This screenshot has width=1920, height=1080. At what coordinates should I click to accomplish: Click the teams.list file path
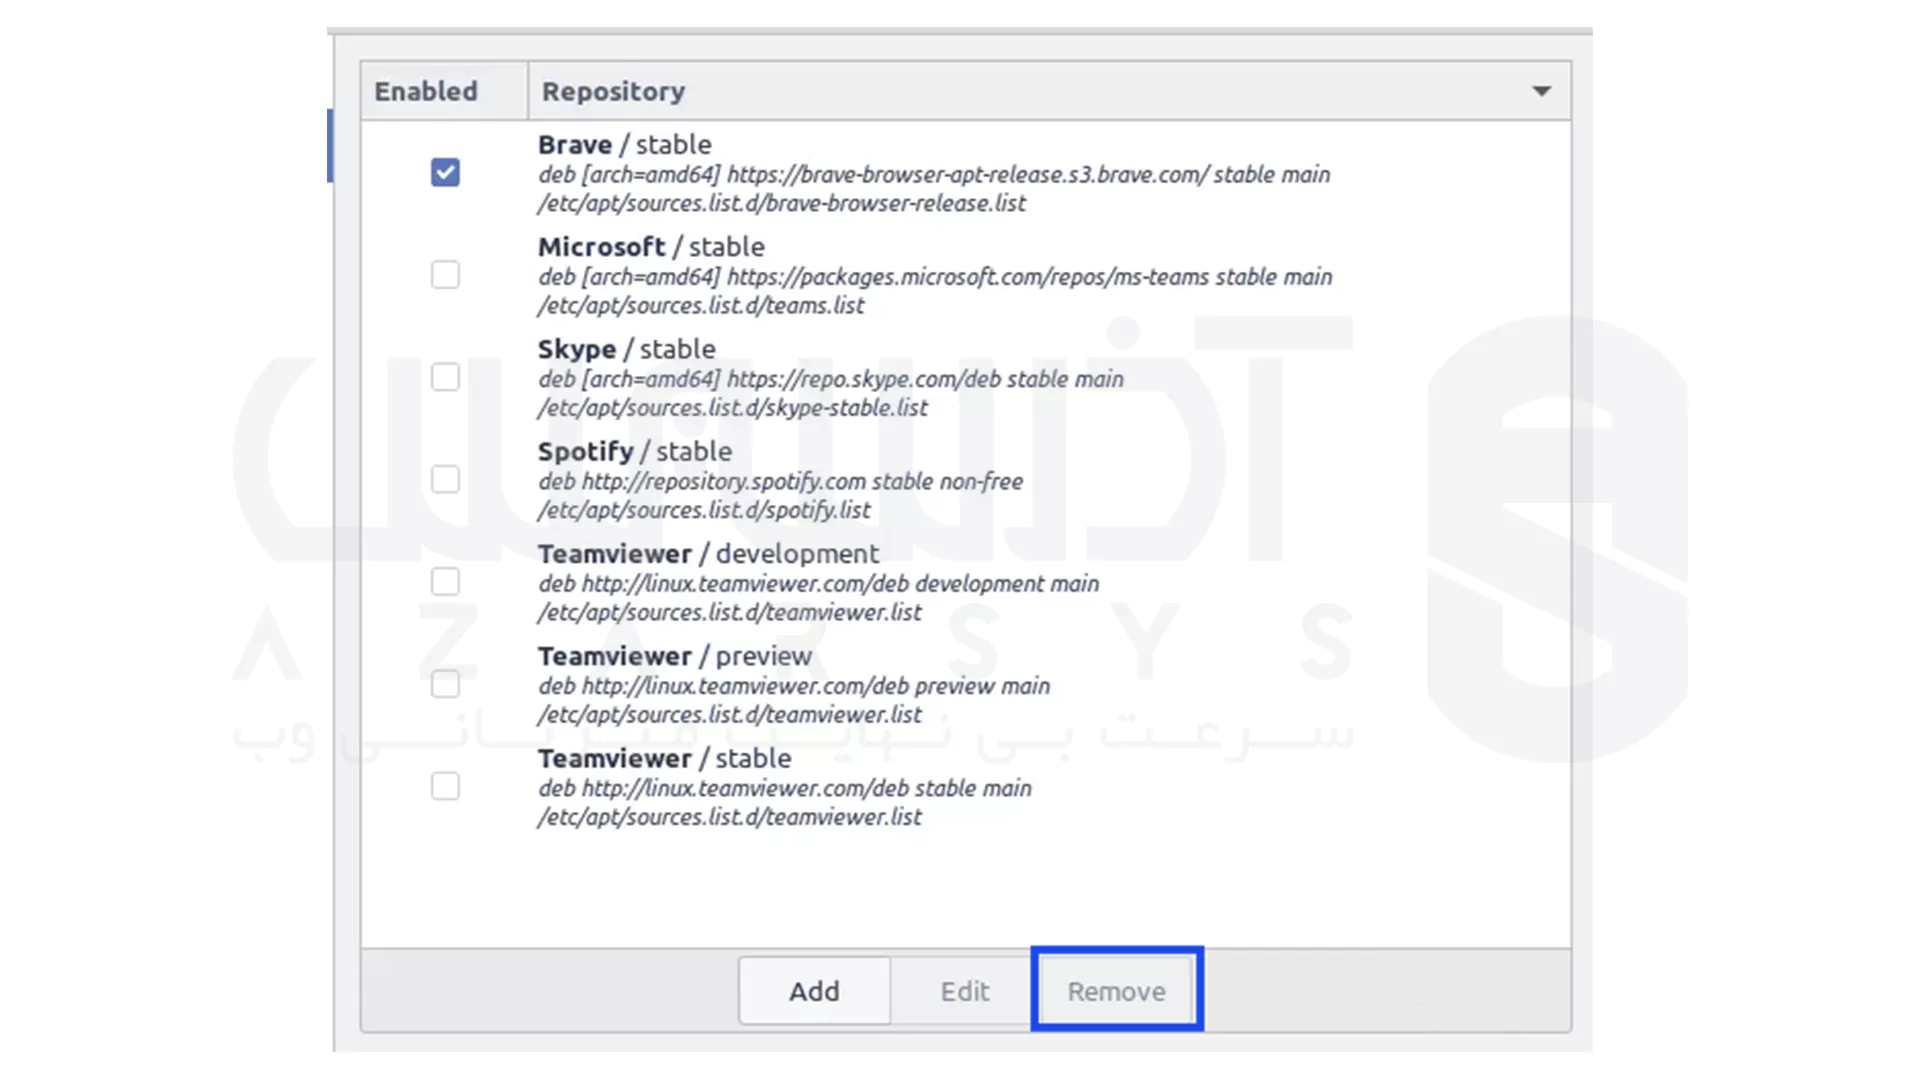coord(701,305)
